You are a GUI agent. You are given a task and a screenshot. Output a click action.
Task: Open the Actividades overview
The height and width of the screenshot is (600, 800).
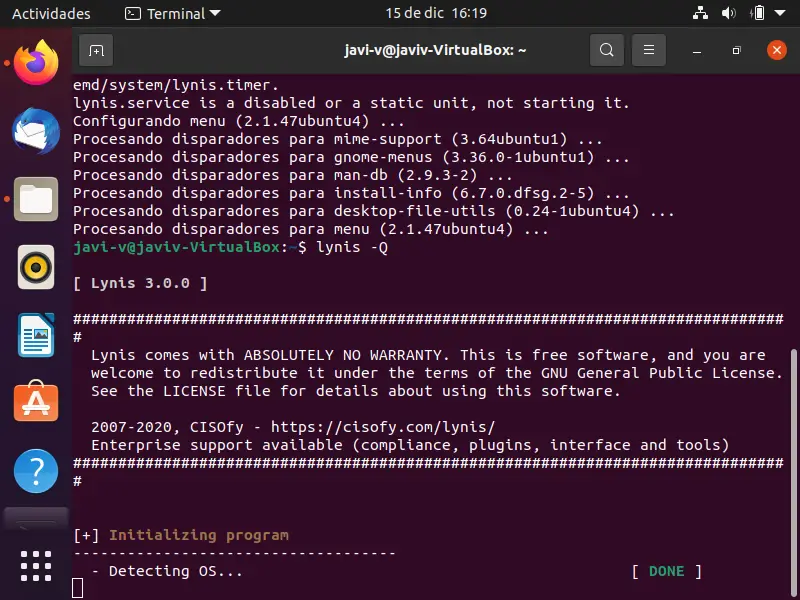pyautogui.click(x=51, y=14)
